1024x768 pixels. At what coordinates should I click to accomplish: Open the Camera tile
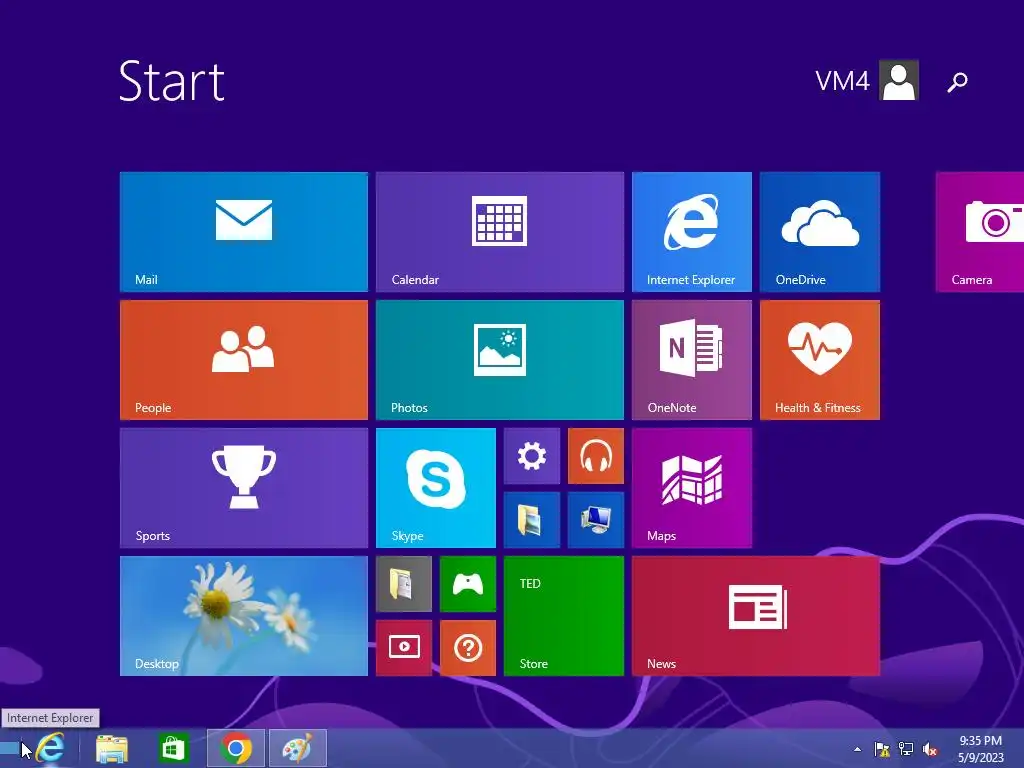pyautogui.click(x=980, y=232)
